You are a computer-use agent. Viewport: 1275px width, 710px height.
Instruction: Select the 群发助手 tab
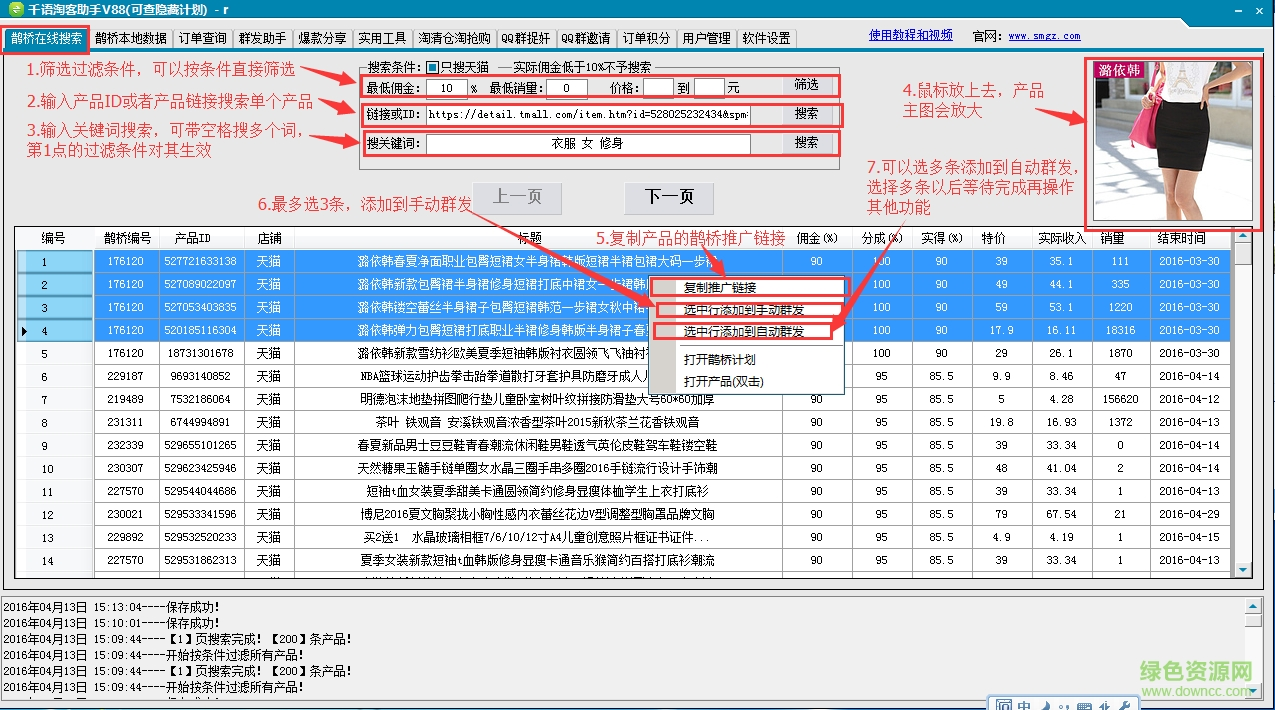[x=262, y=39]
